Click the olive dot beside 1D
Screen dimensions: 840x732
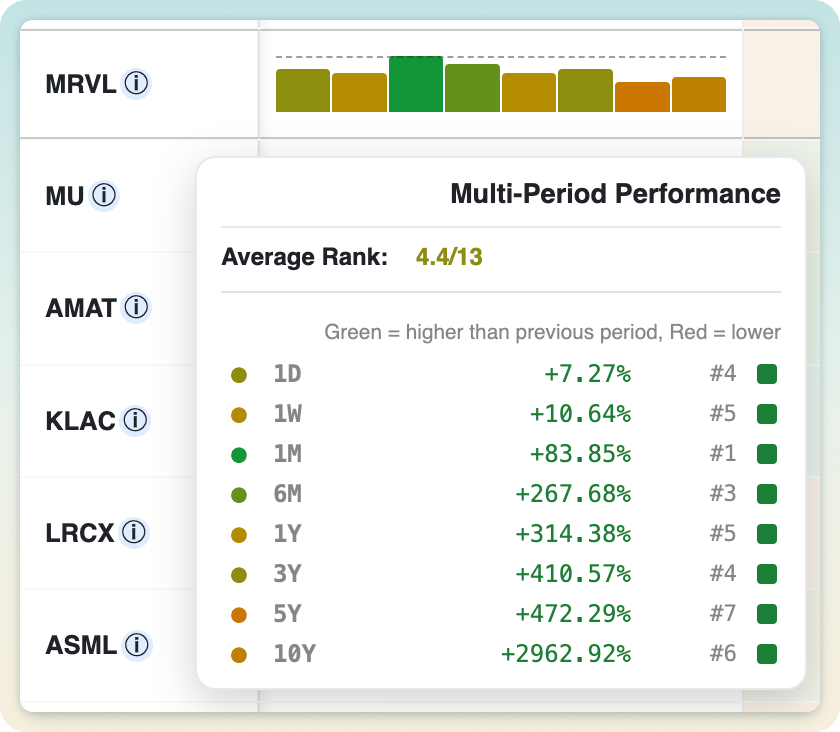tap(239, 375)
